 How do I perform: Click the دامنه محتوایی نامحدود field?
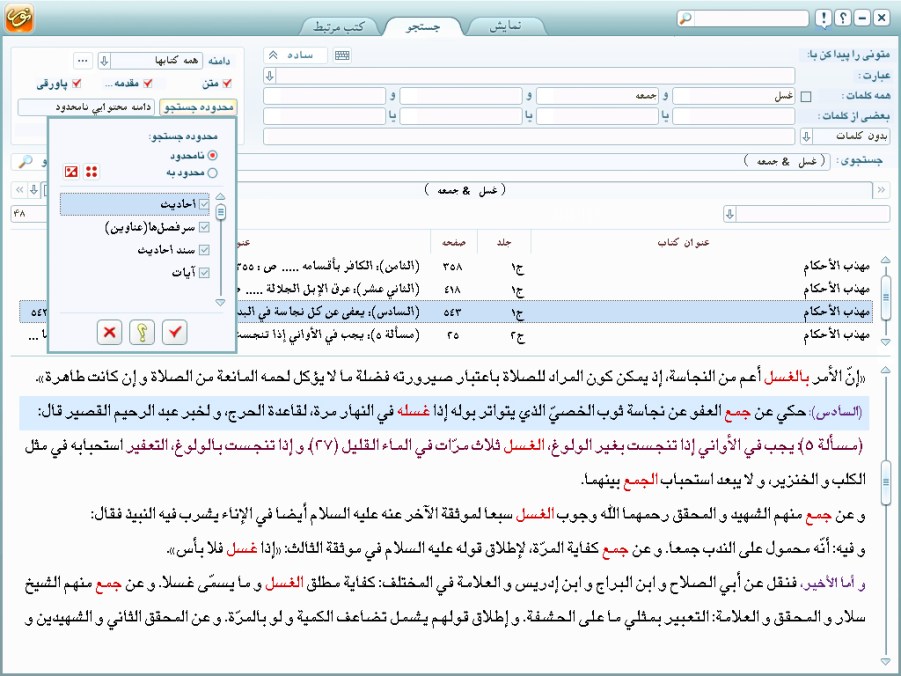point(87,107)
